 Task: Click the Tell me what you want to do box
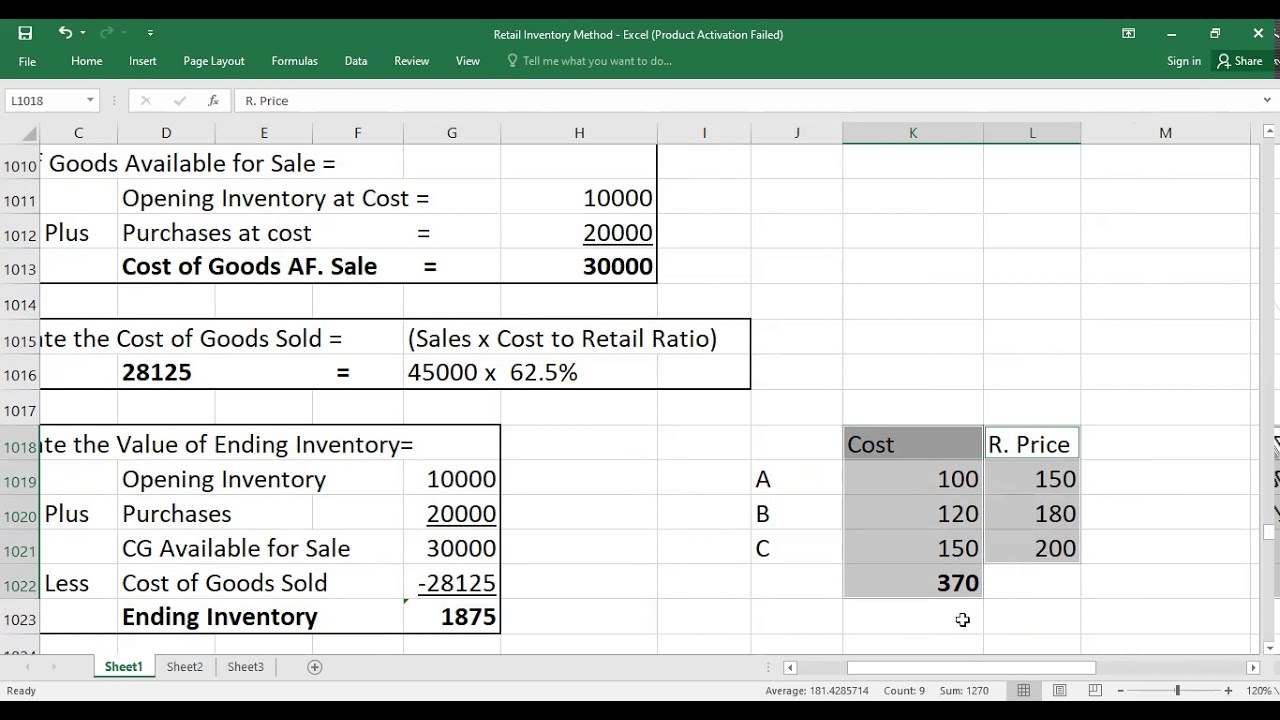coord(590,61)
